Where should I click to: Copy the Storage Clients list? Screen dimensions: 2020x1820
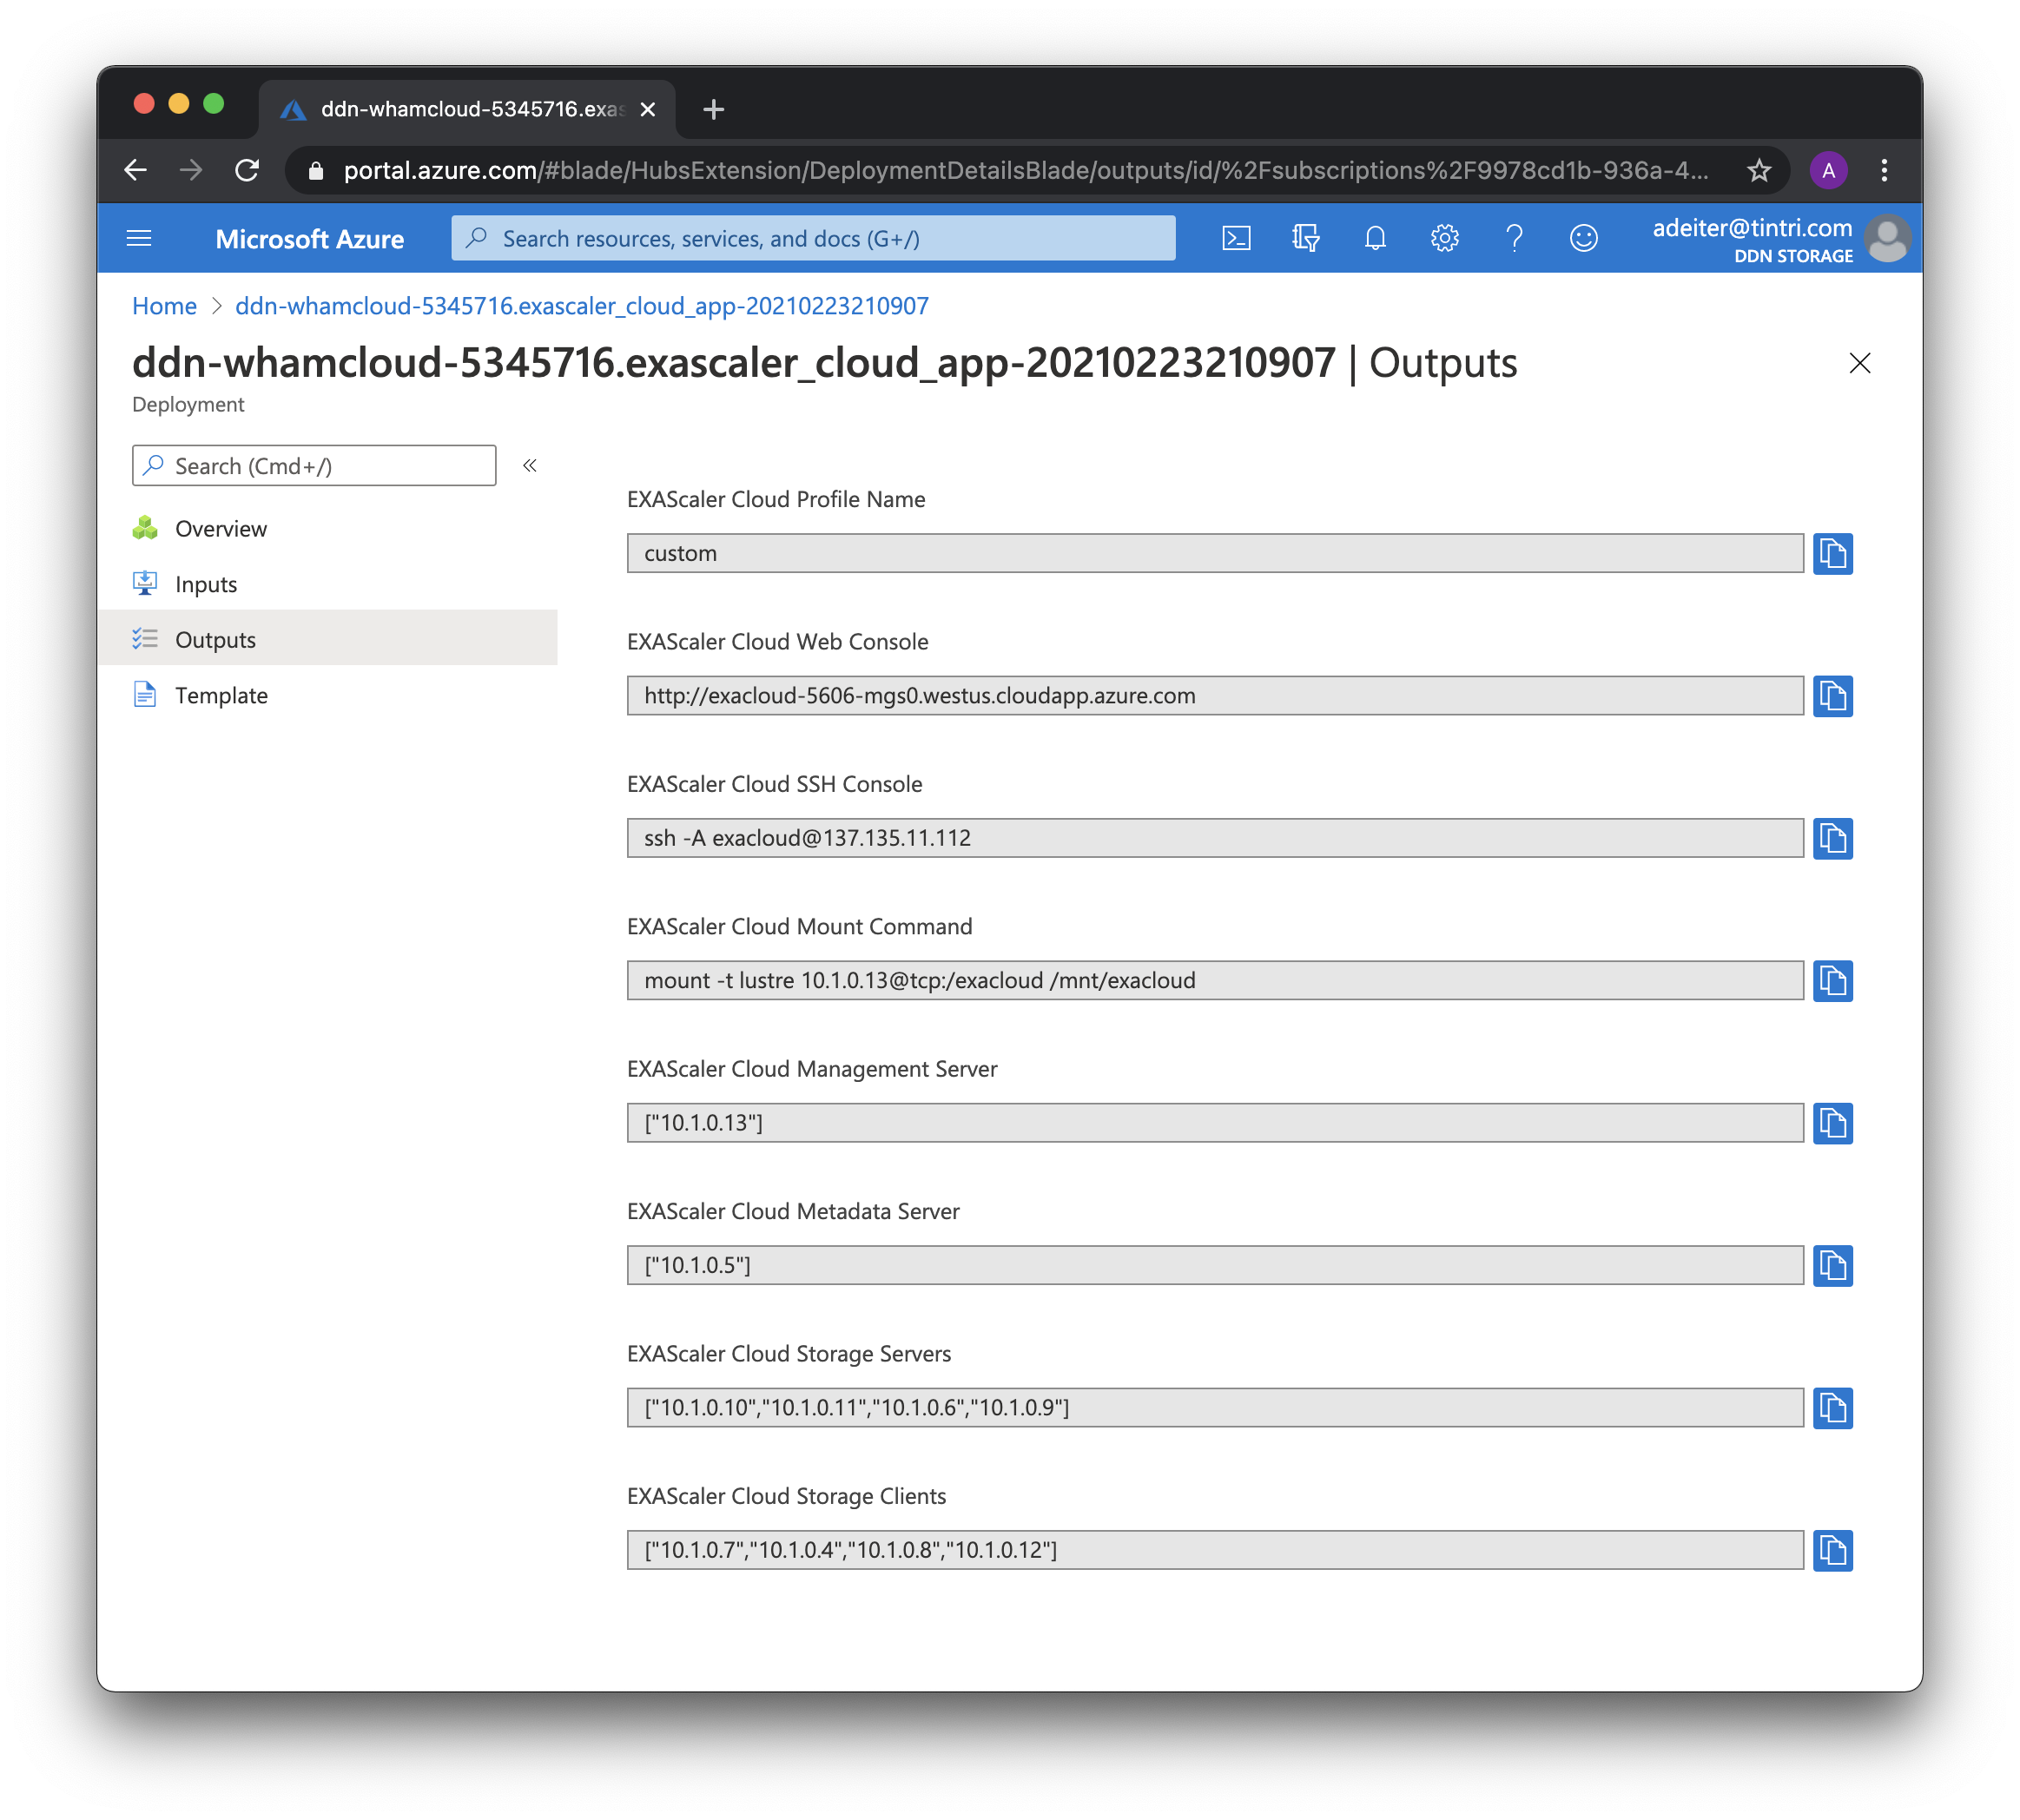pos(1832,1550)
